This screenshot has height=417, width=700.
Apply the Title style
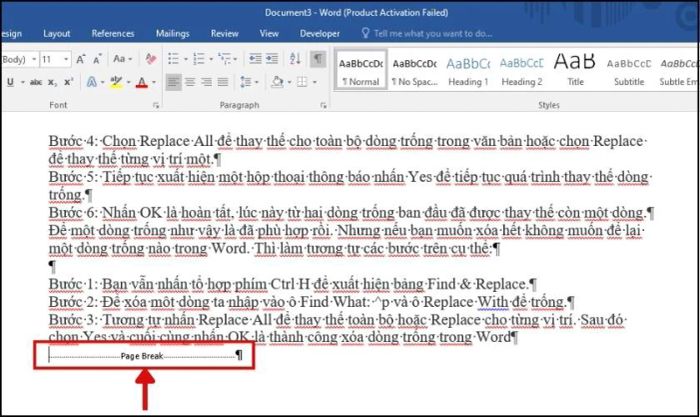575,71
